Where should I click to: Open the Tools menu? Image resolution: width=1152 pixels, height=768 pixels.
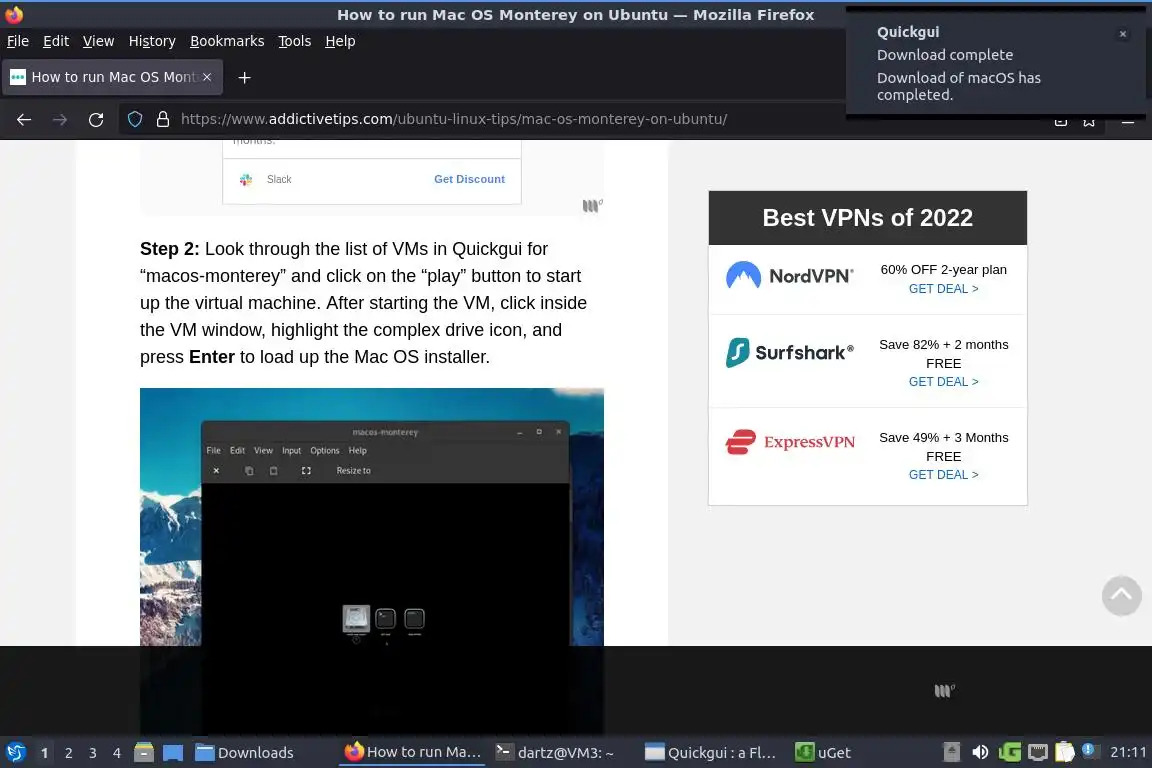click(295, 41)
